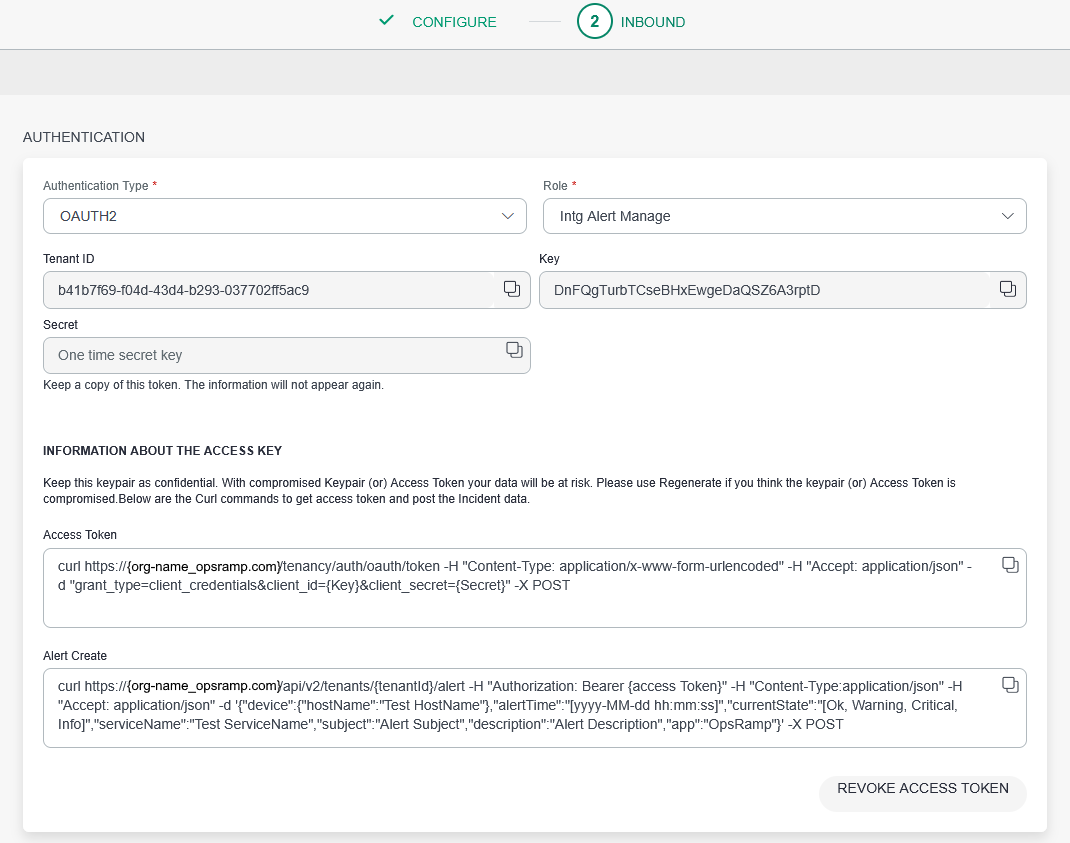This screenshot has width=1070, height=843.
Task: Click the 'Keep this keypair as confidential' paragraph
Action: 499,491
